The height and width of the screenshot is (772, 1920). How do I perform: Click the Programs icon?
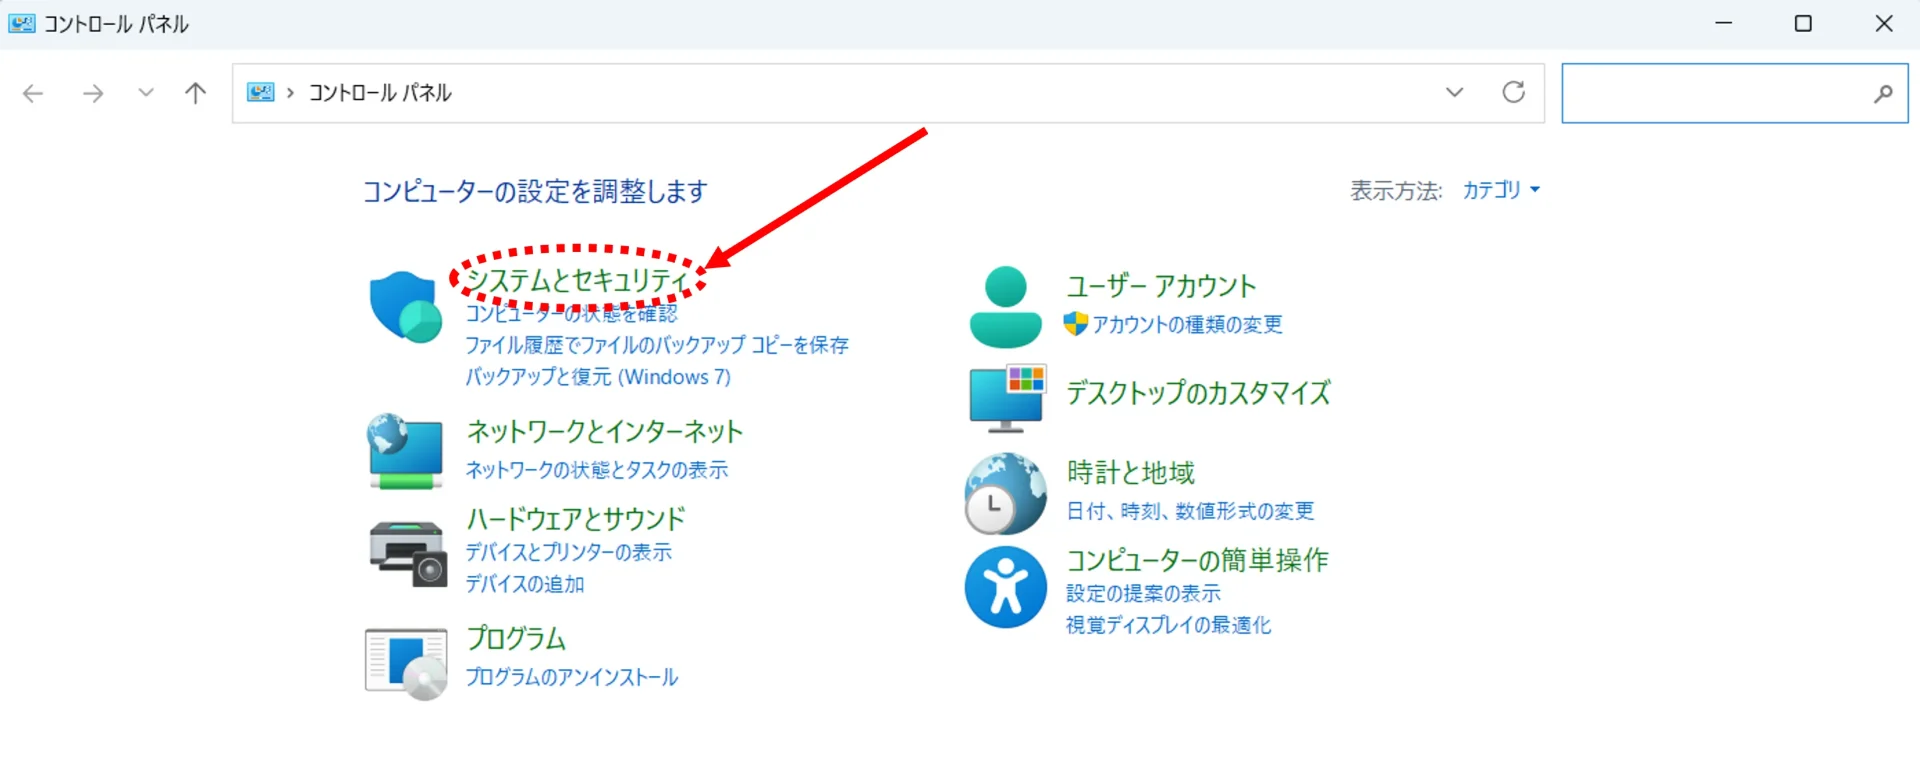[x=406, y=664]
